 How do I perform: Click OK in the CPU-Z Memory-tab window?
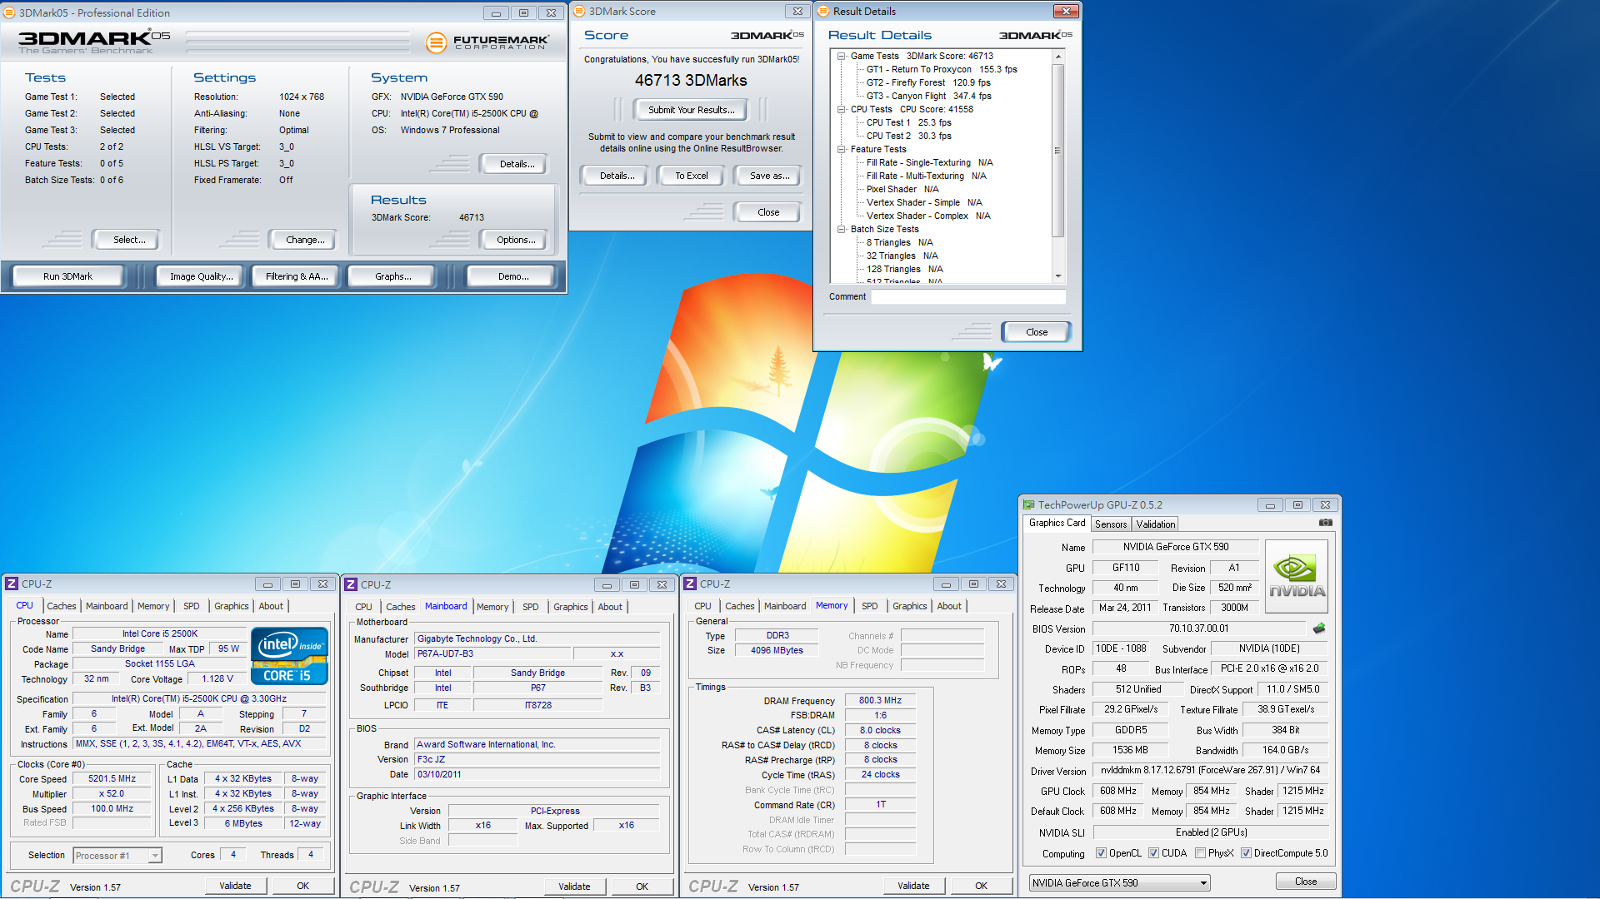[x=981, y=885]
